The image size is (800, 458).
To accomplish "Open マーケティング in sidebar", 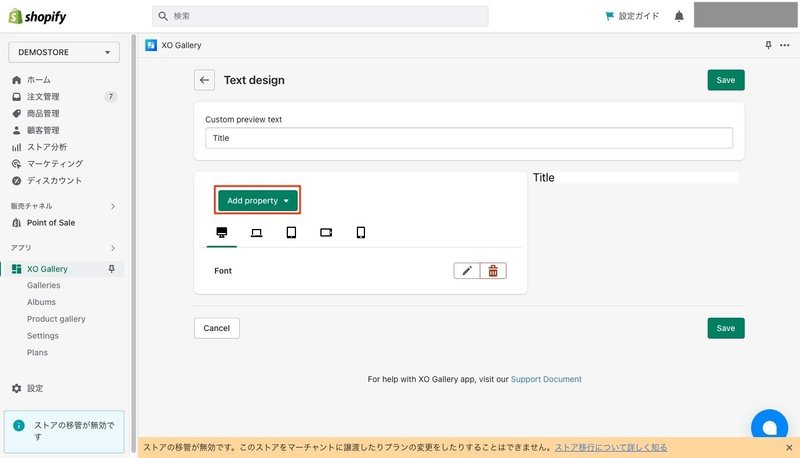I will (x=55, y=164).
